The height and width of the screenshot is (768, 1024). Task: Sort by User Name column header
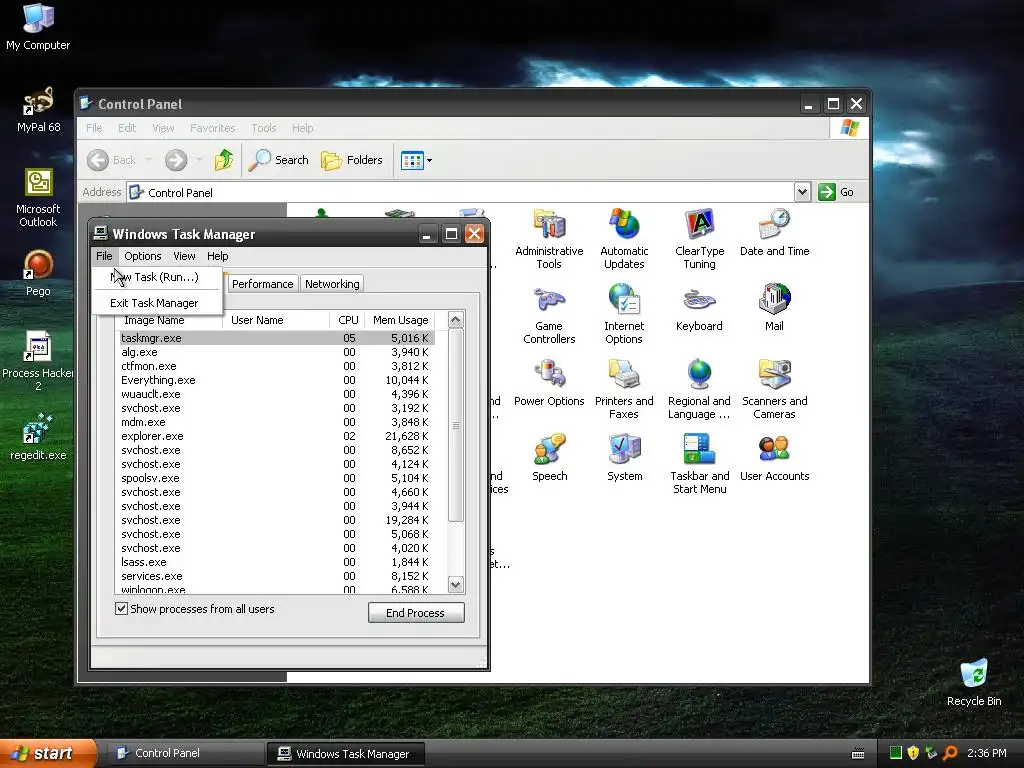point(276,320)
